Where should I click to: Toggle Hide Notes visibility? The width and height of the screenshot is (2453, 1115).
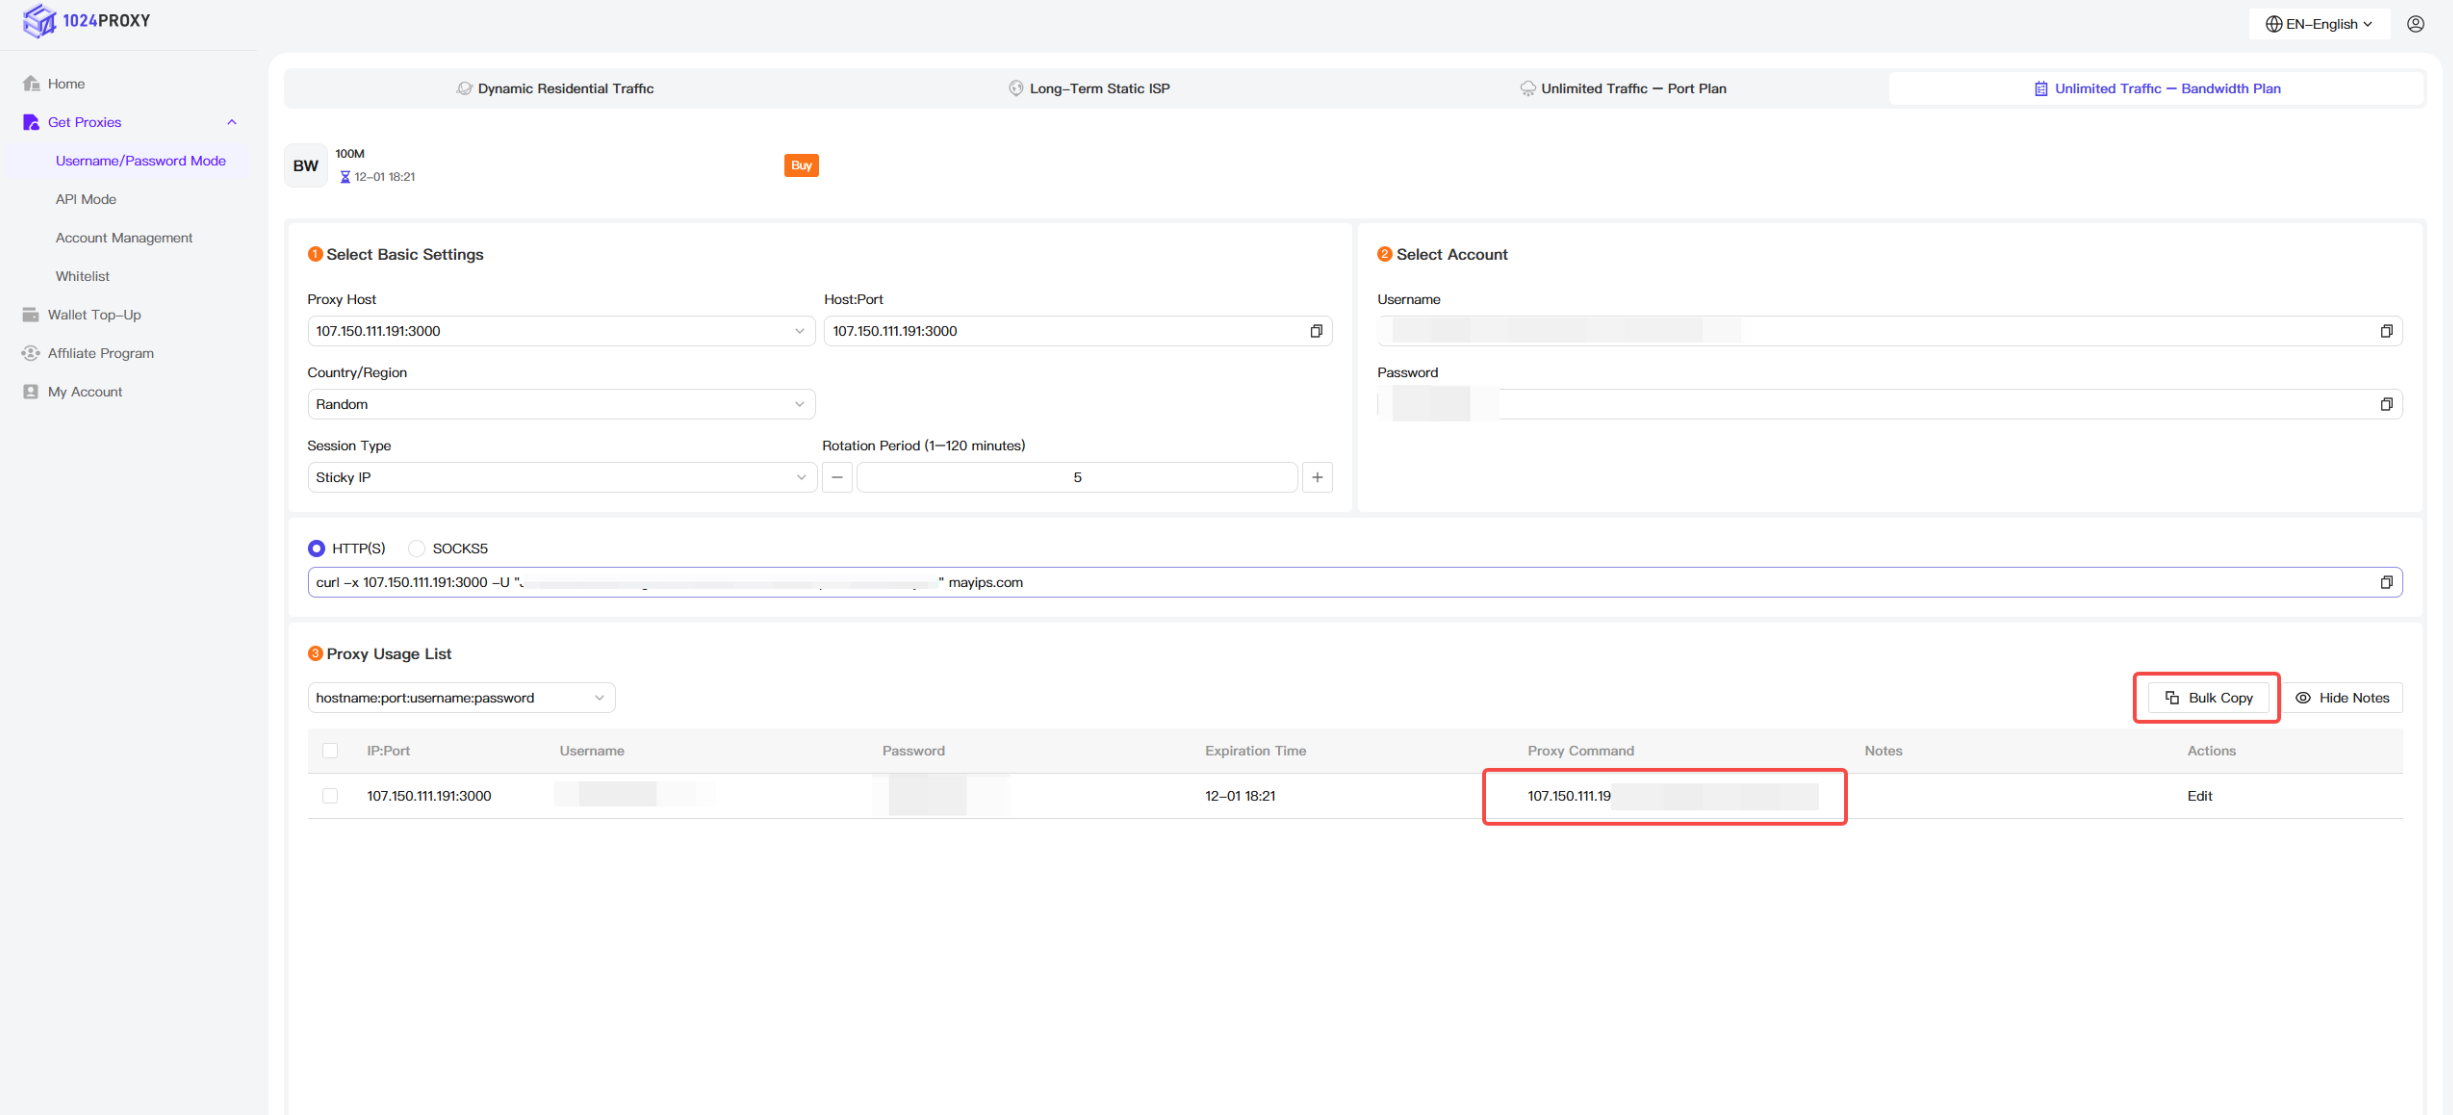tap(2342, 698)
